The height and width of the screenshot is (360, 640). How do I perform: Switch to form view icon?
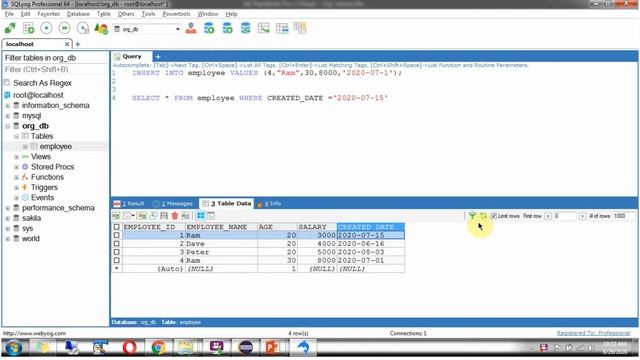[211, 216]
